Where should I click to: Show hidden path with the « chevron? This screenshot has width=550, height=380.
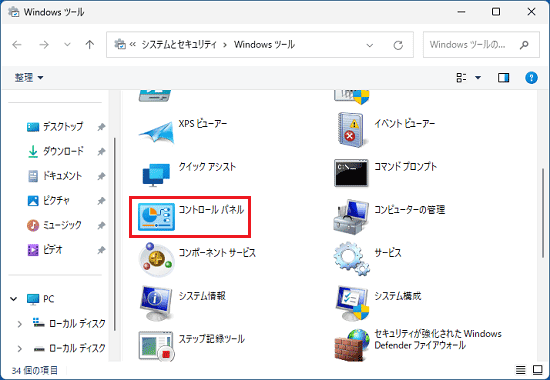point(133,45)
